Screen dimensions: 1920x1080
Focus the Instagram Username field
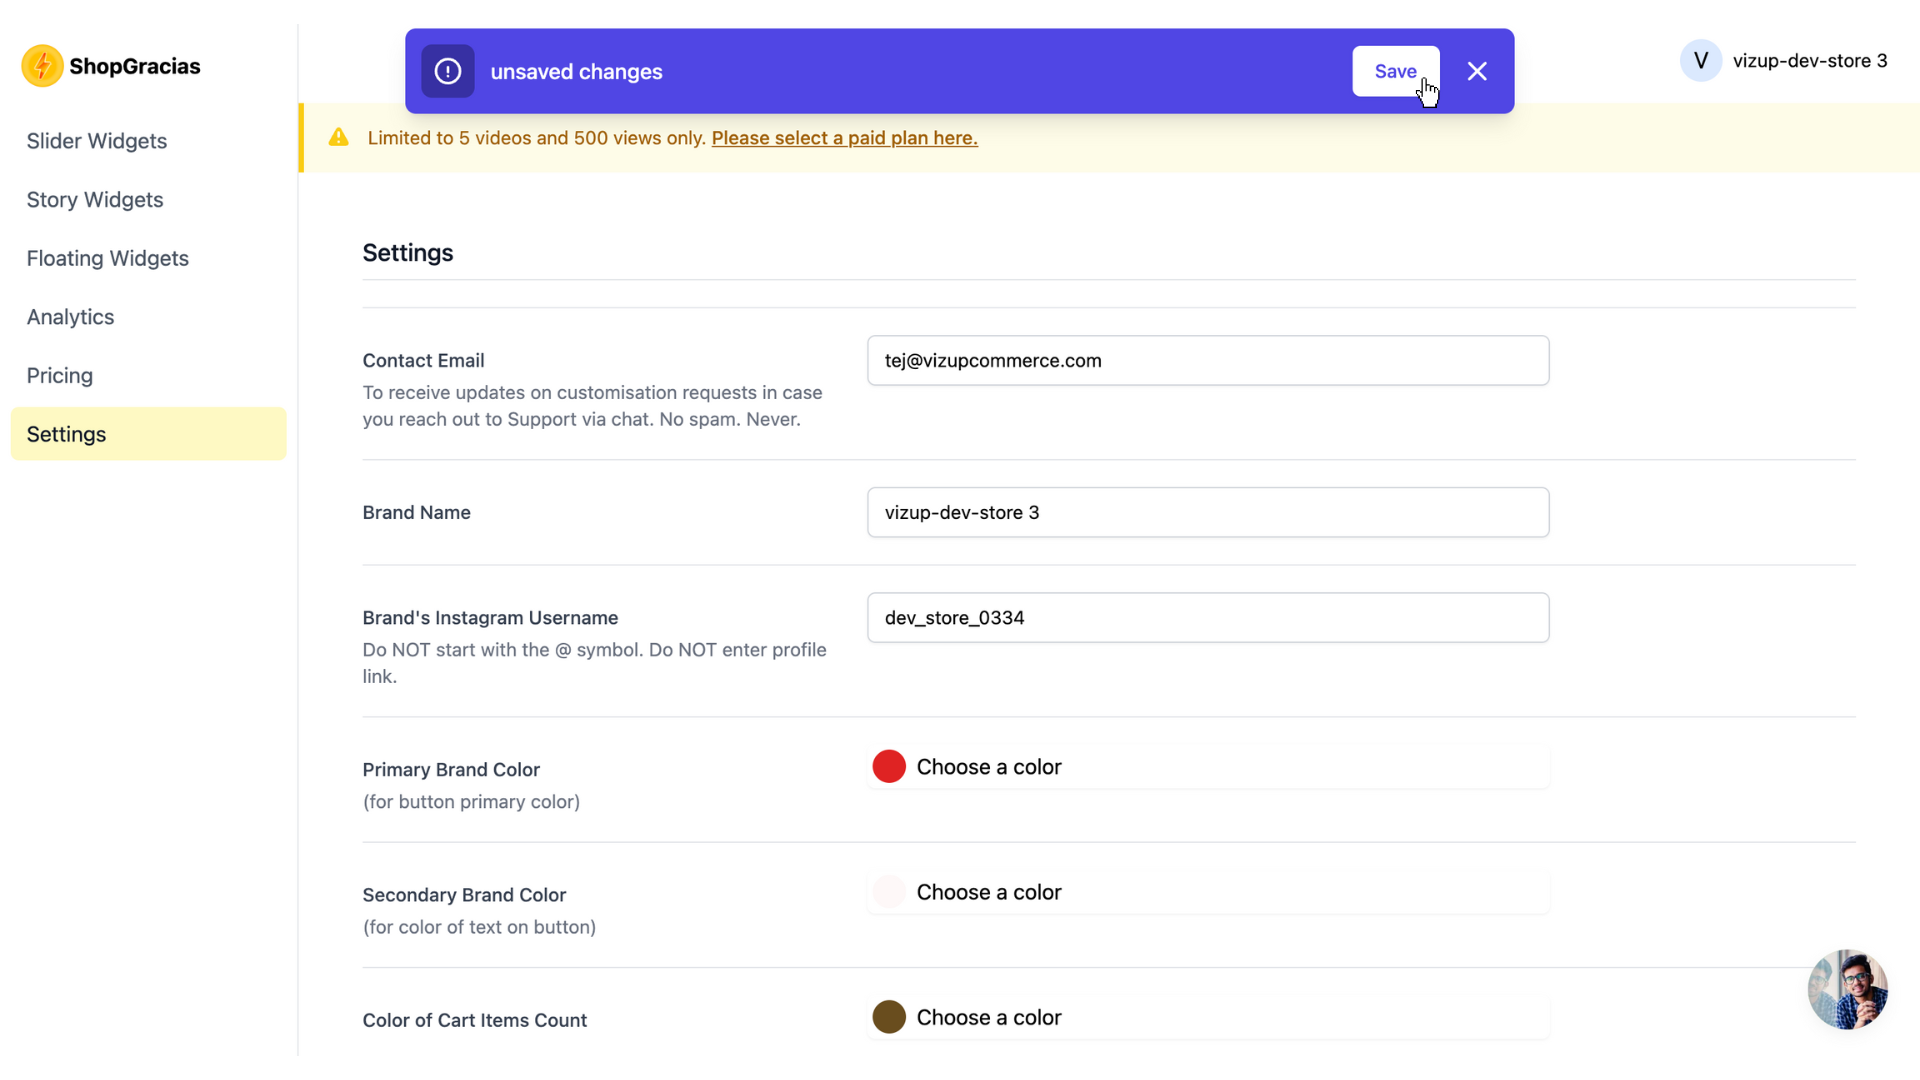pyautogui.click(x=1207, y=618)
